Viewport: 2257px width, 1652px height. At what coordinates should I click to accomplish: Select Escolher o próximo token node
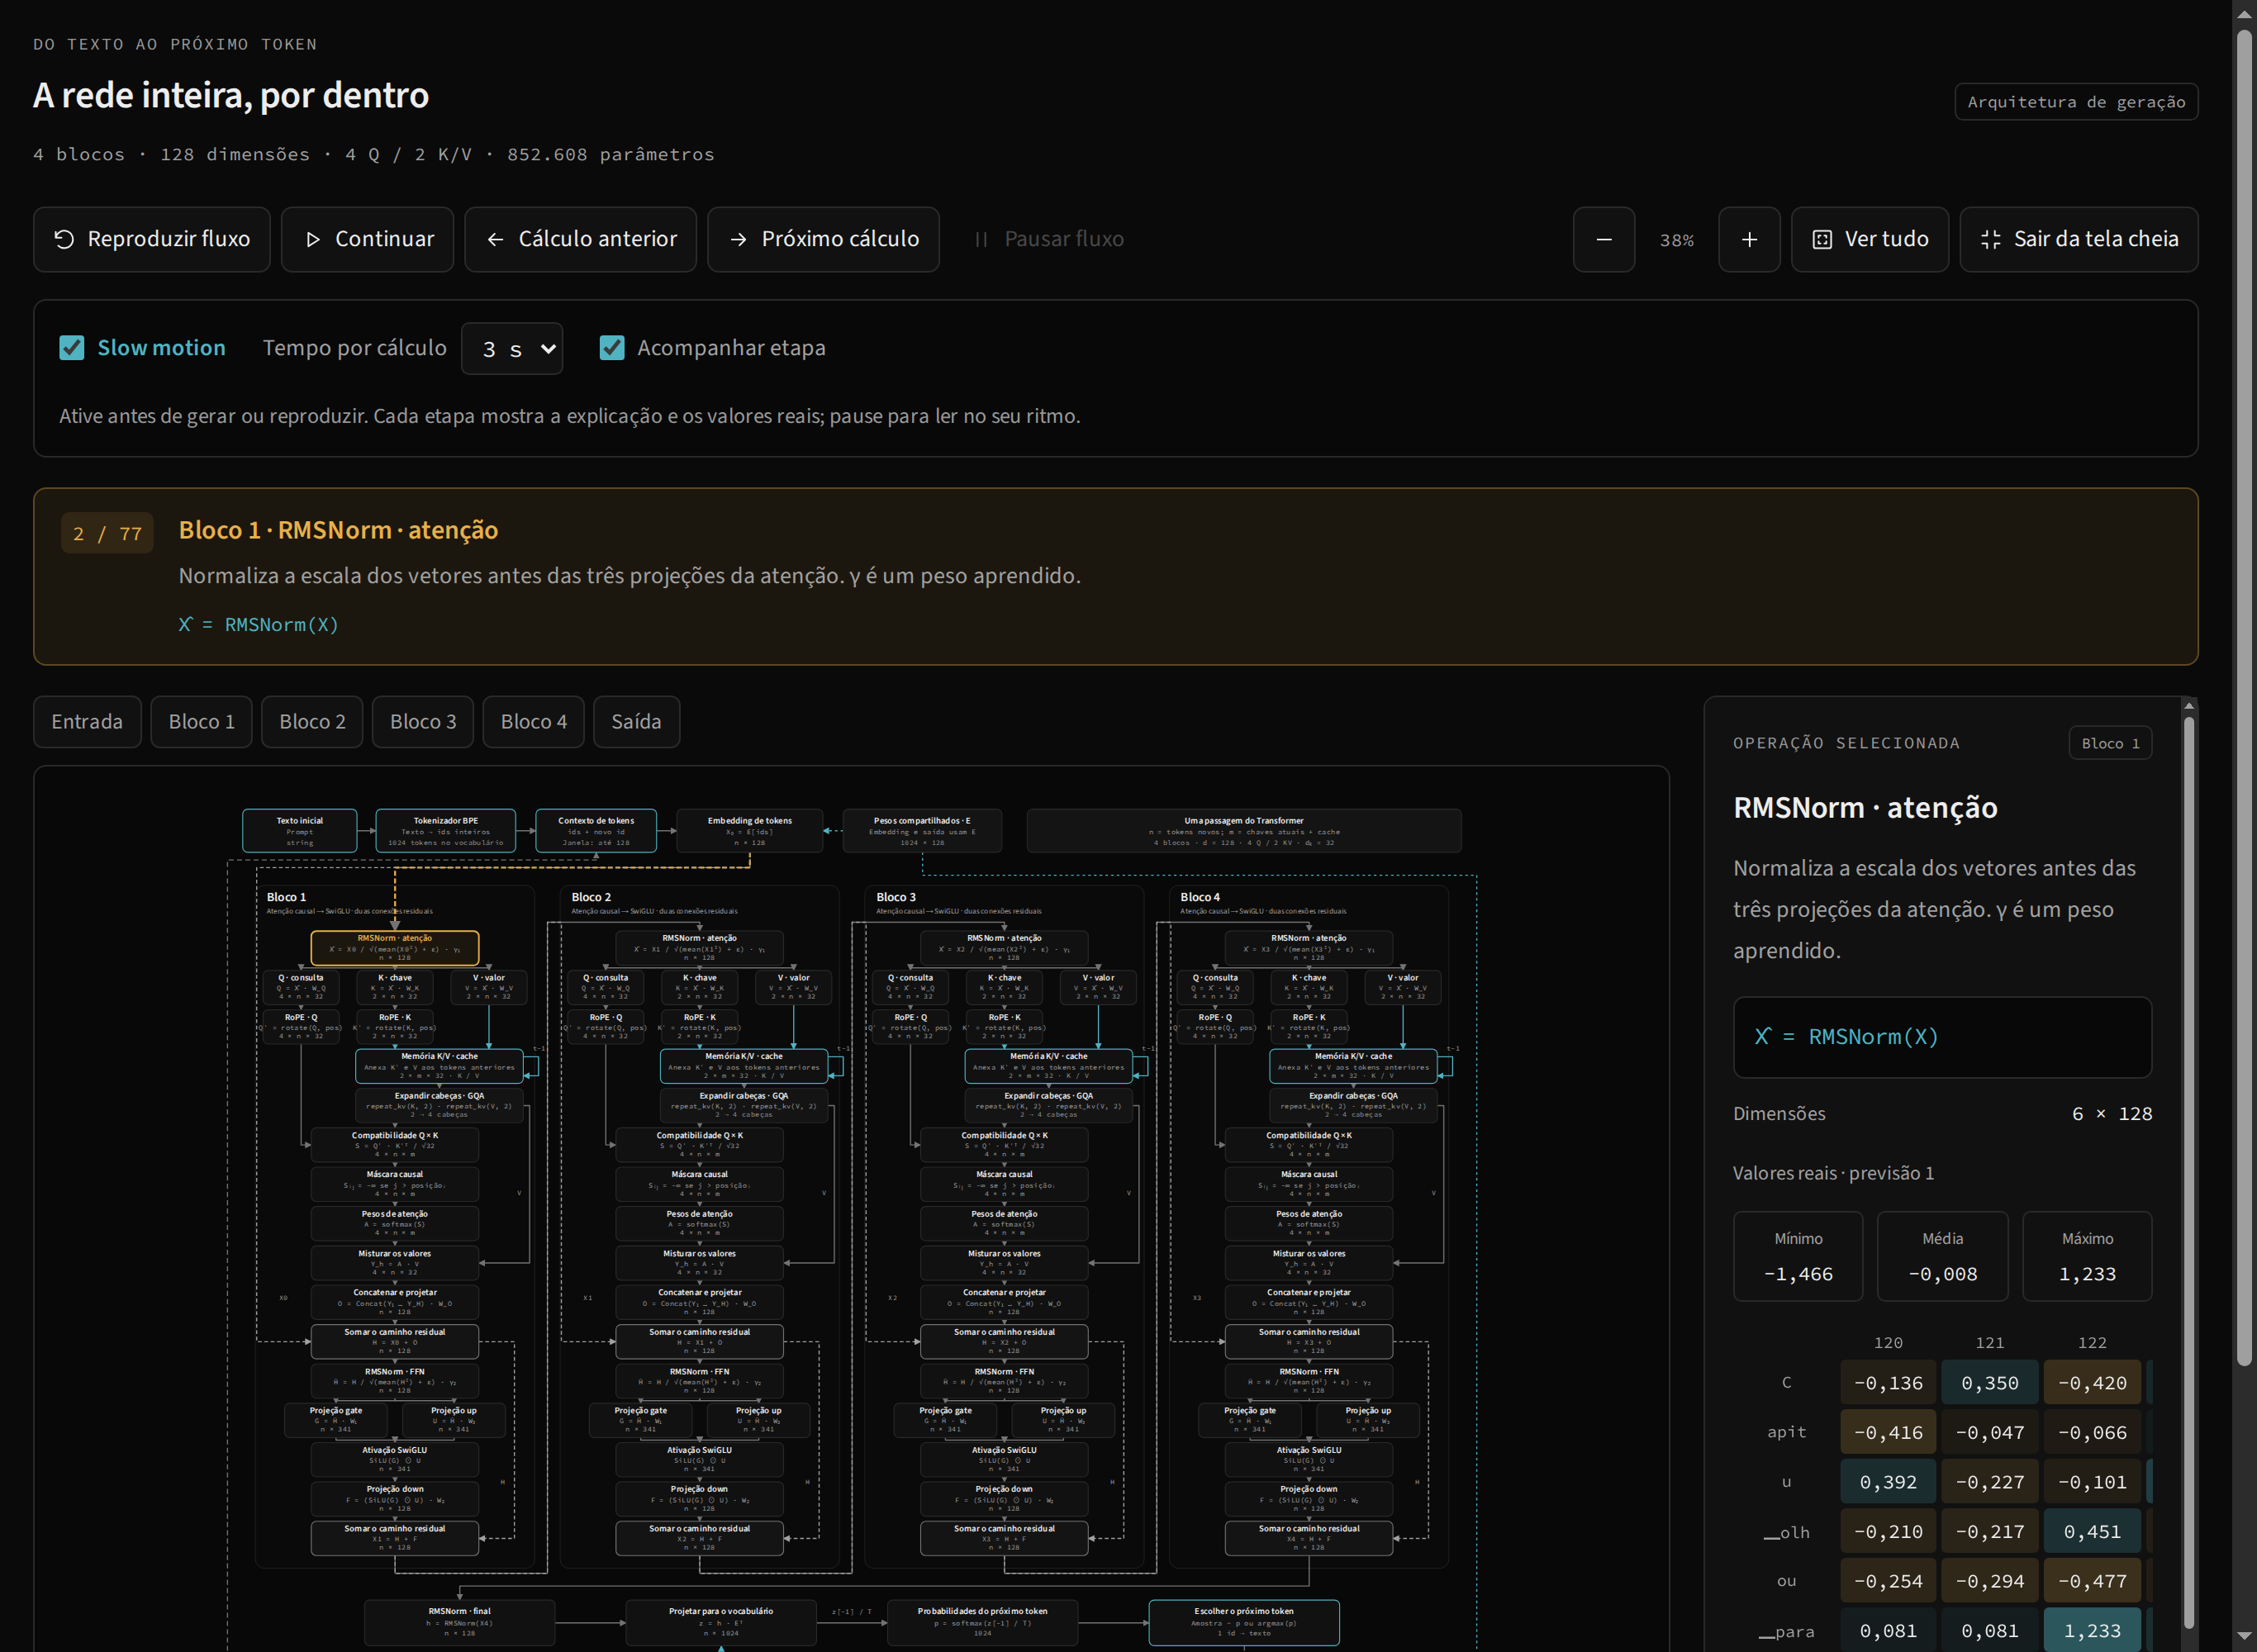[x=1244, y=1622]
